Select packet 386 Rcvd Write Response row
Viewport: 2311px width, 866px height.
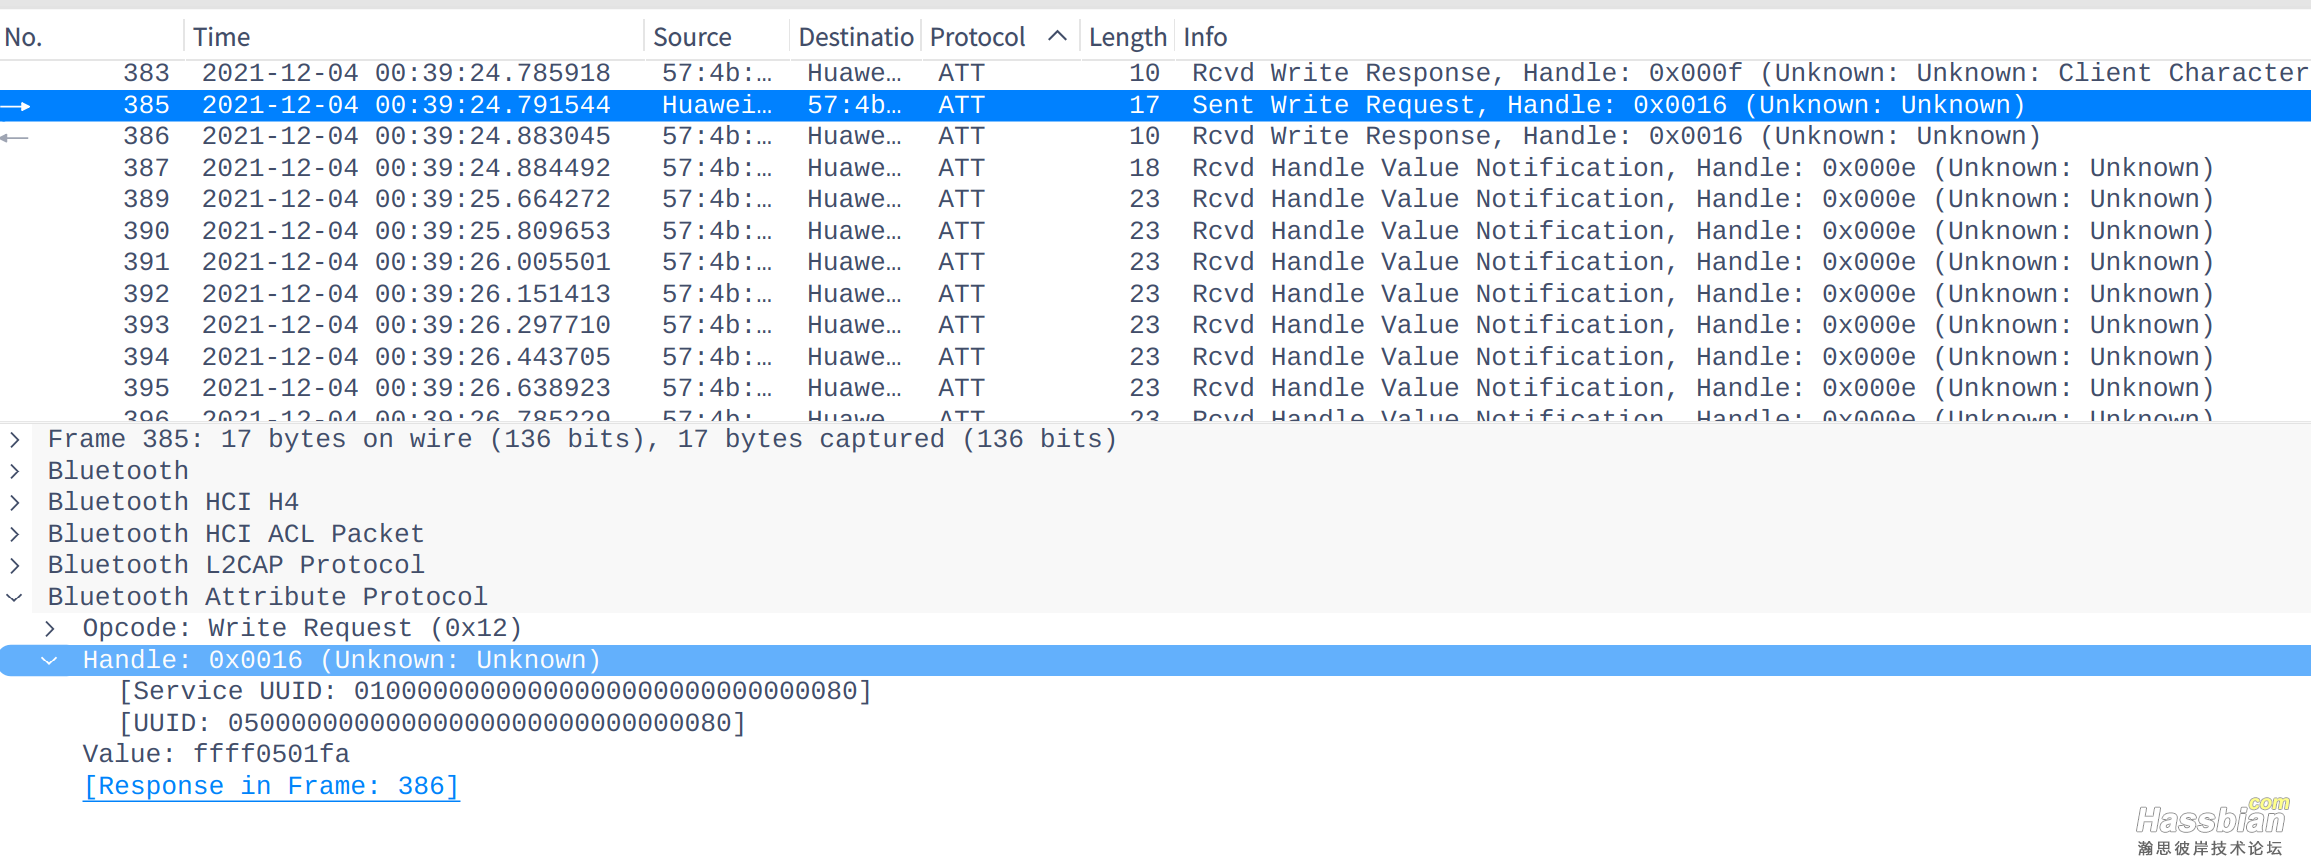1155,136
